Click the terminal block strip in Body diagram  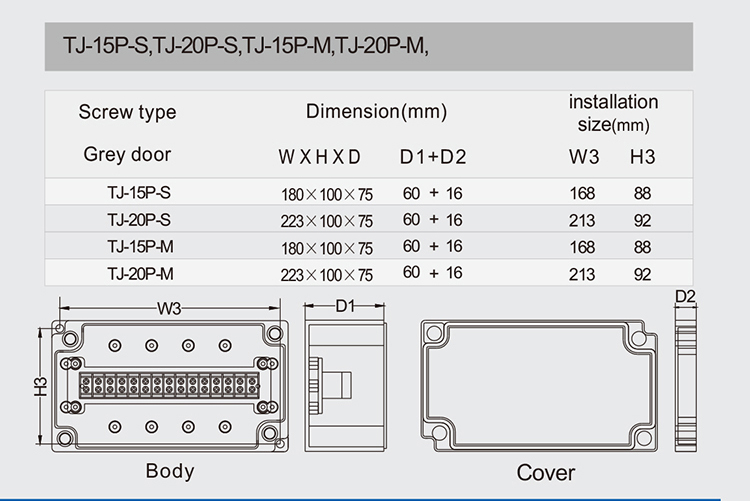pos(169,384)
